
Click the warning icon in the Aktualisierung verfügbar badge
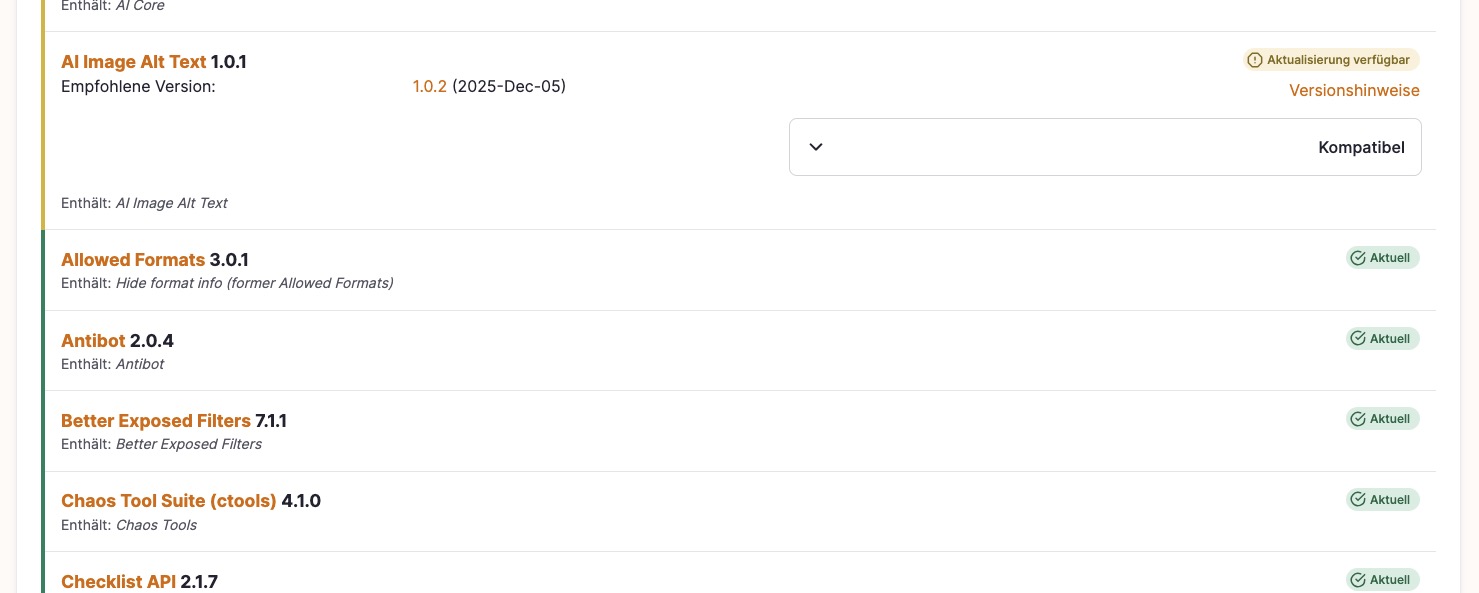click(1255, 60)
